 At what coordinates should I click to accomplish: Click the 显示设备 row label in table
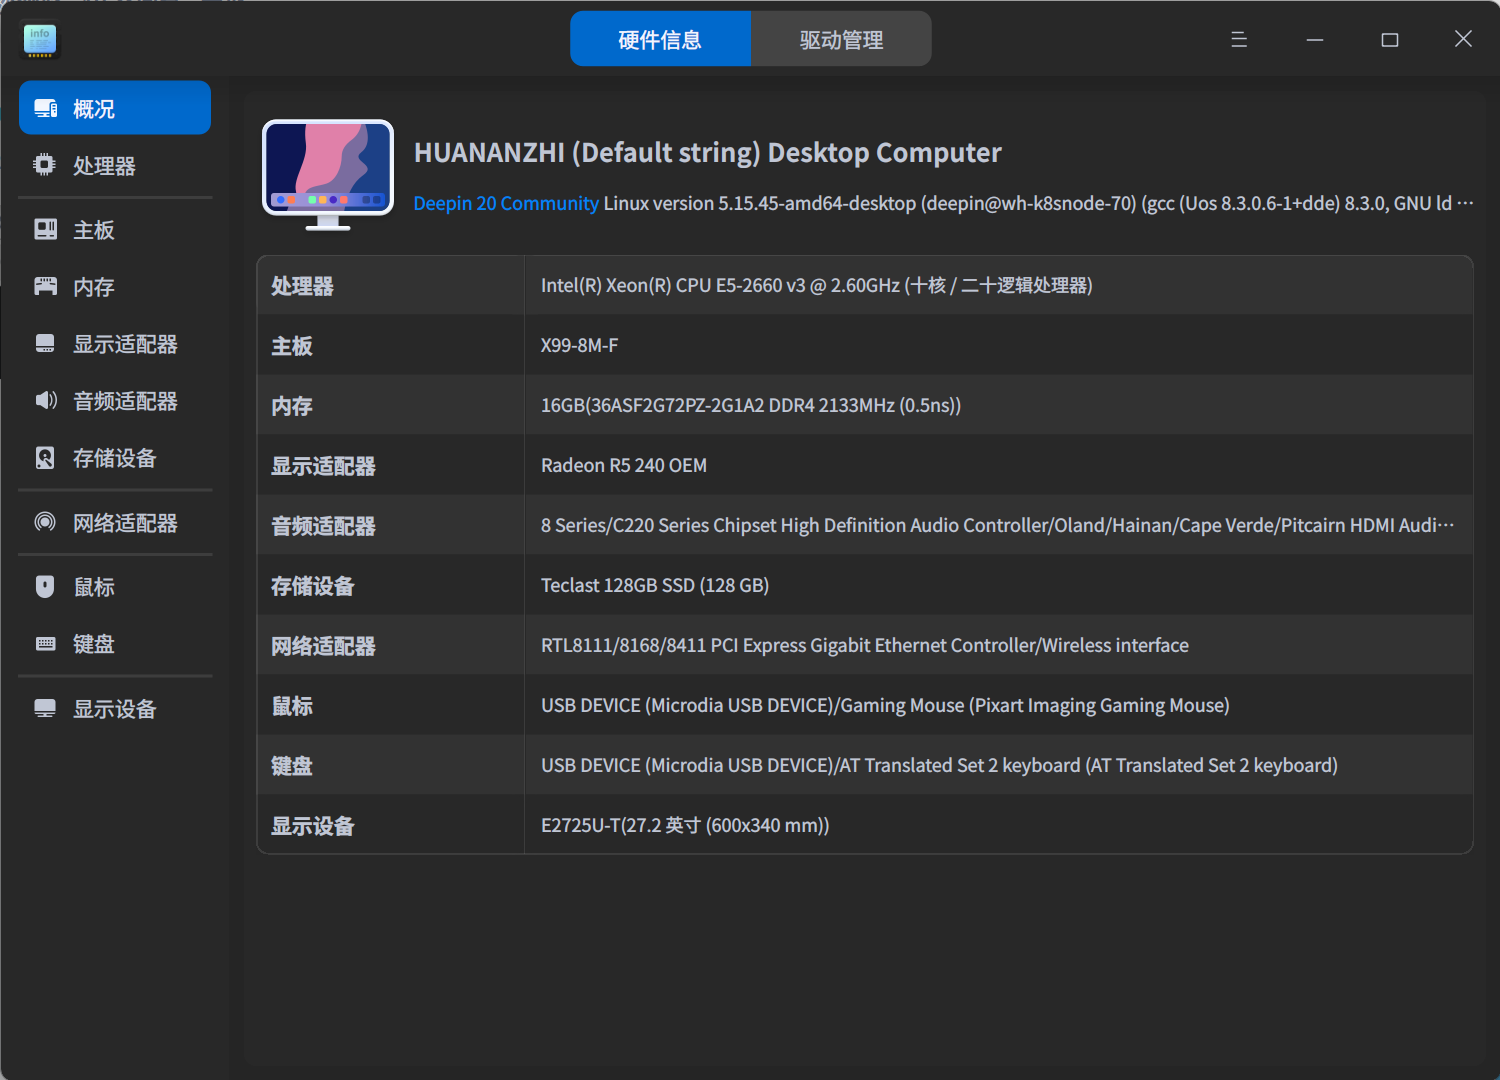pos(313,826)
